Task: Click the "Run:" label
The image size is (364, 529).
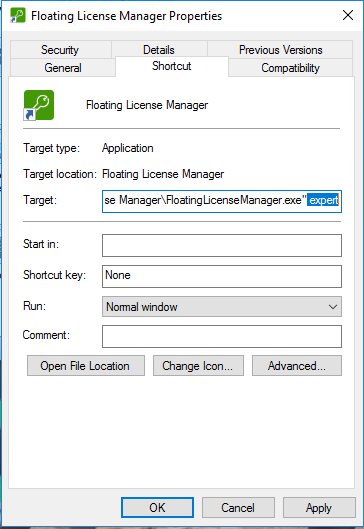Action: pyautogui.click(x=34, y=306)
